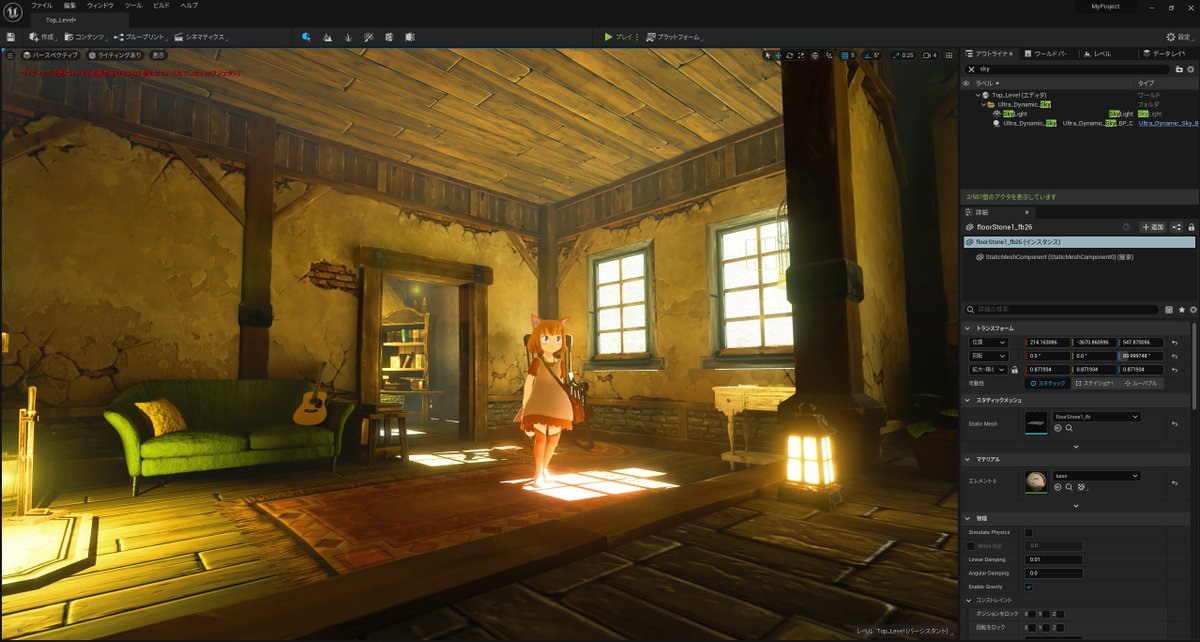Screen dimensions: 1200x642
Task: Click the 追加 add component button
Action: click(x=1152, y=227)
